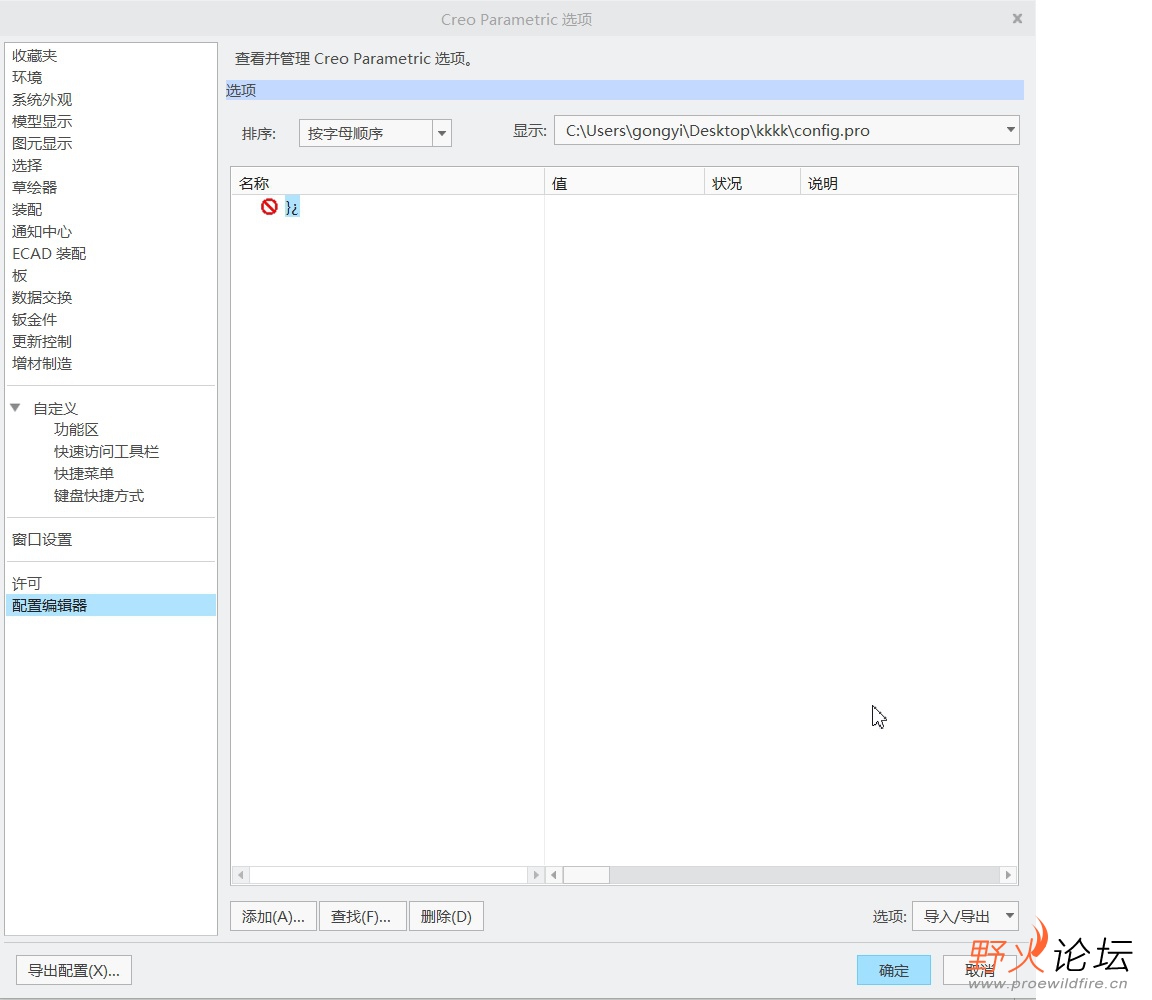Choose the 选择 category
The image size is (1152, 1000).
coord(27,165)
